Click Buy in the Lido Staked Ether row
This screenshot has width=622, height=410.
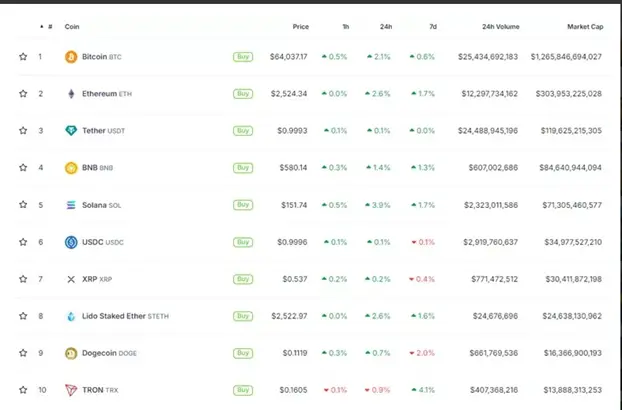[243, 316]
